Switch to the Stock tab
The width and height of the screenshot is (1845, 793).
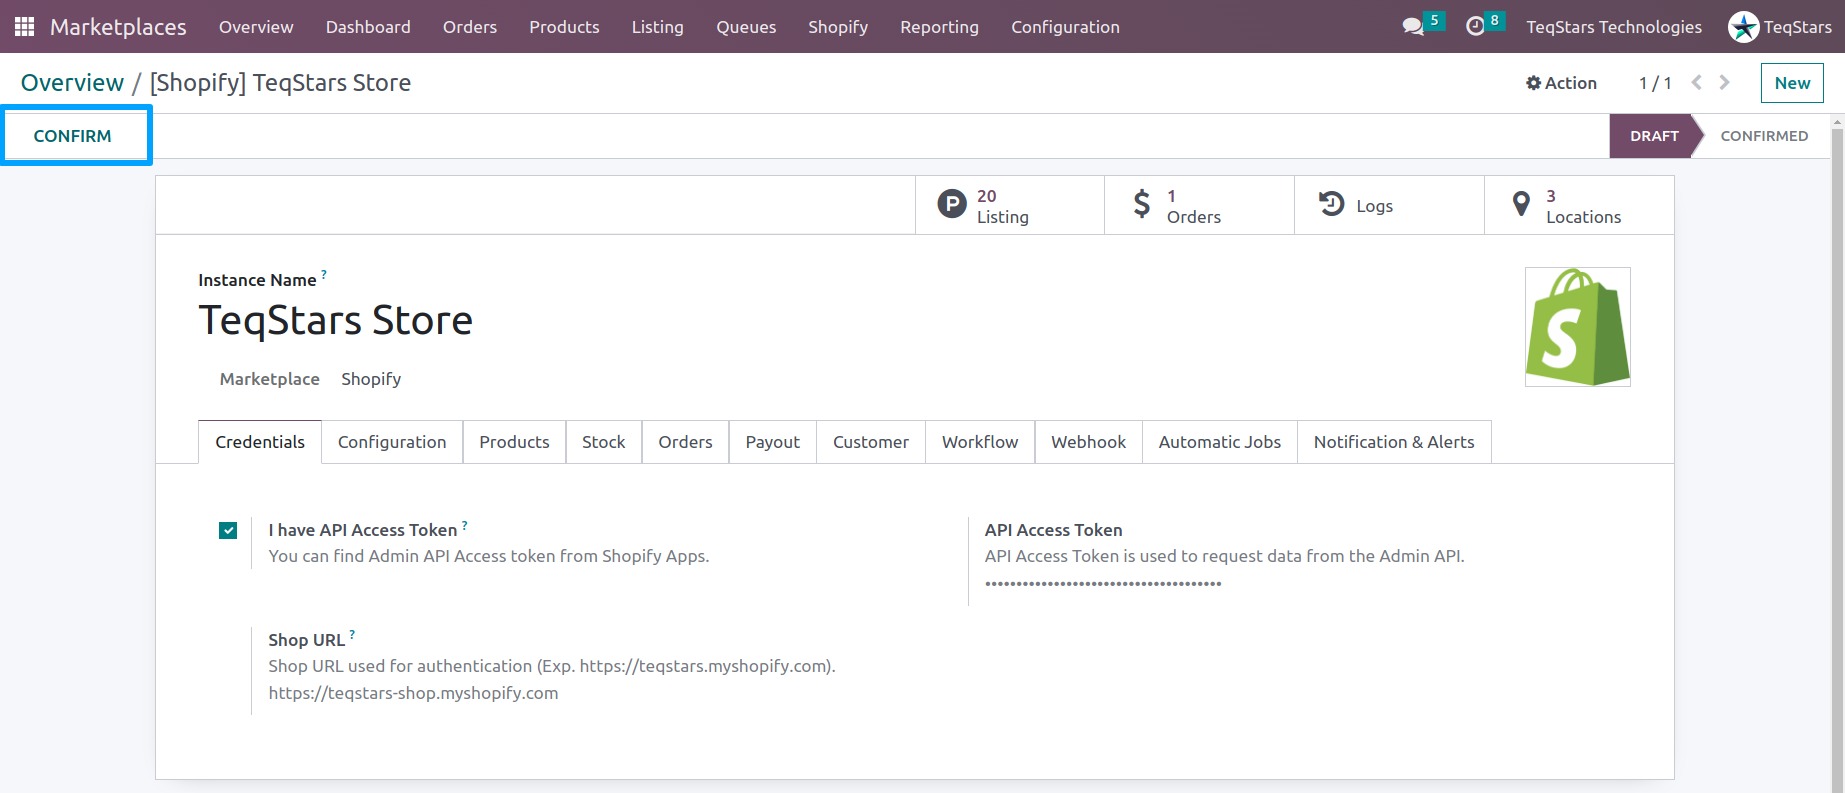[x=604, y=442]
